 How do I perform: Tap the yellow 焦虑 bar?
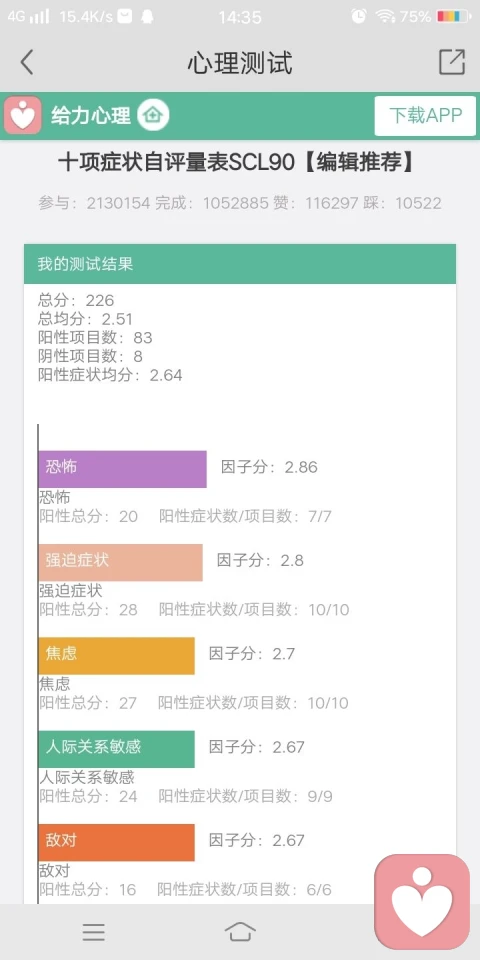pyautogui.click(x=116, y=656)
